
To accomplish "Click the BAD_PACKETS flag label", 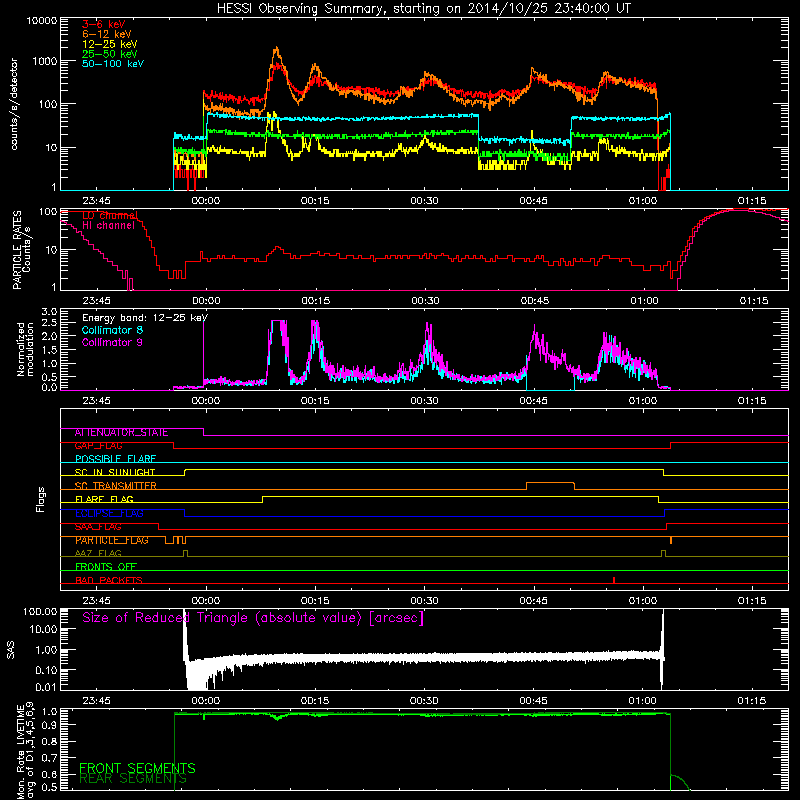I will point(109,580).
